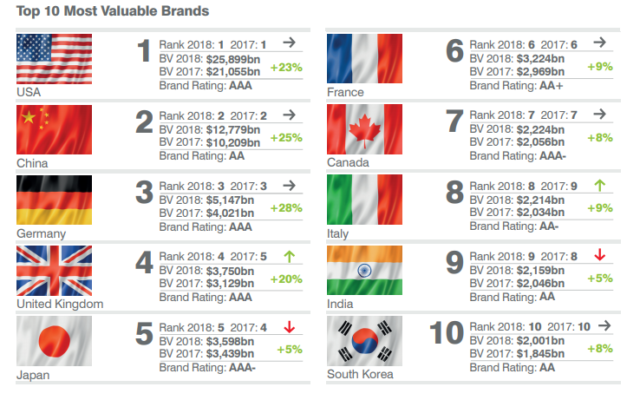Click the Italy flag image
The image size is (640, 400).
(x=364, y=200)
